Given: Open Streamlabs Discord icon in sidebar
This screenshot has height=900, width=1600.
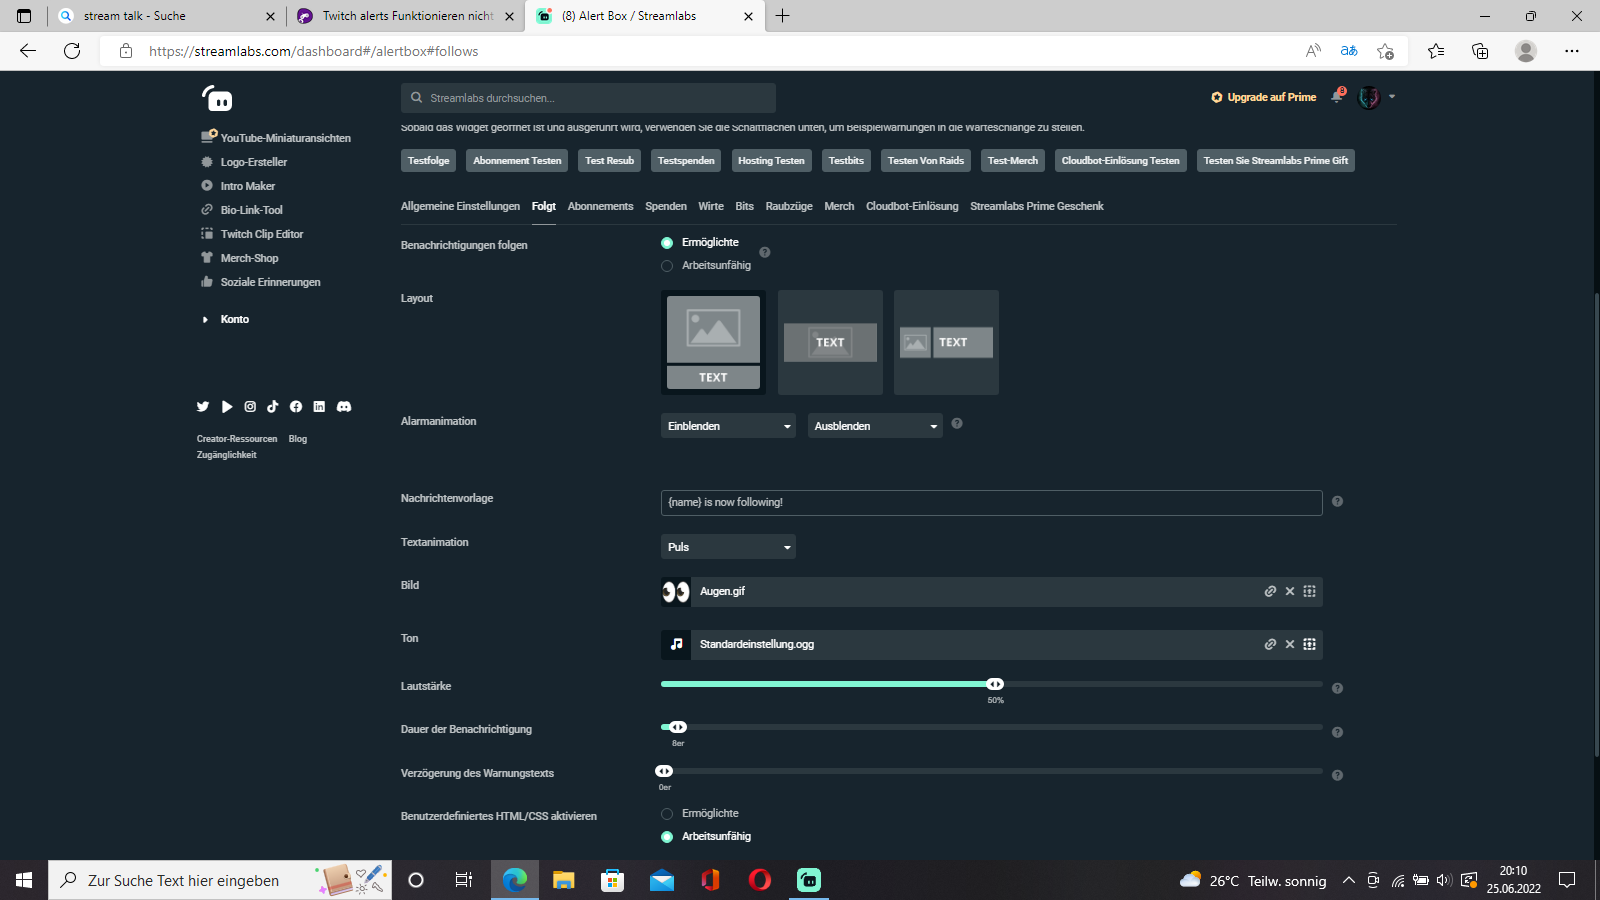Looking at the screenshot, I should (344, 407).
